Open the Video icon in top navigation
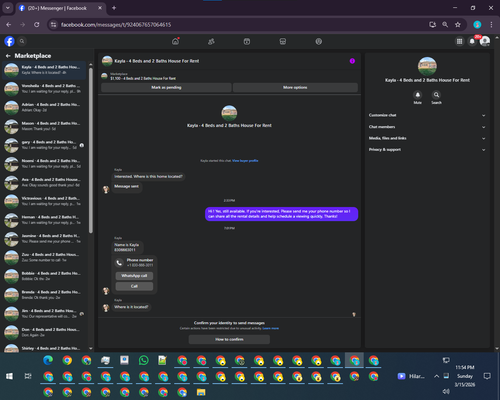 tap(247, 41)
